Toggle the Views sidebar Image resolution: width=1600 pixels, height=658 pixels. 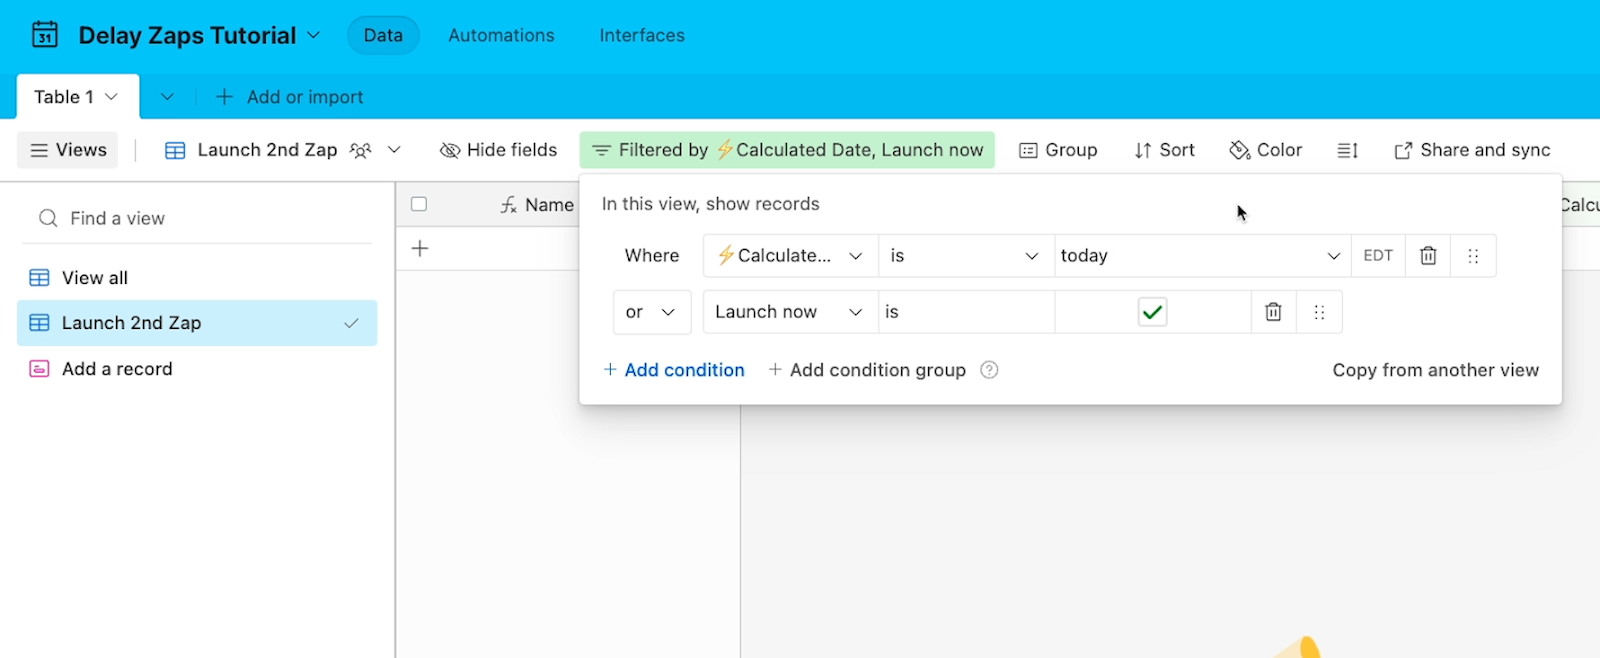pyautogui.click(x=68, y=150)
